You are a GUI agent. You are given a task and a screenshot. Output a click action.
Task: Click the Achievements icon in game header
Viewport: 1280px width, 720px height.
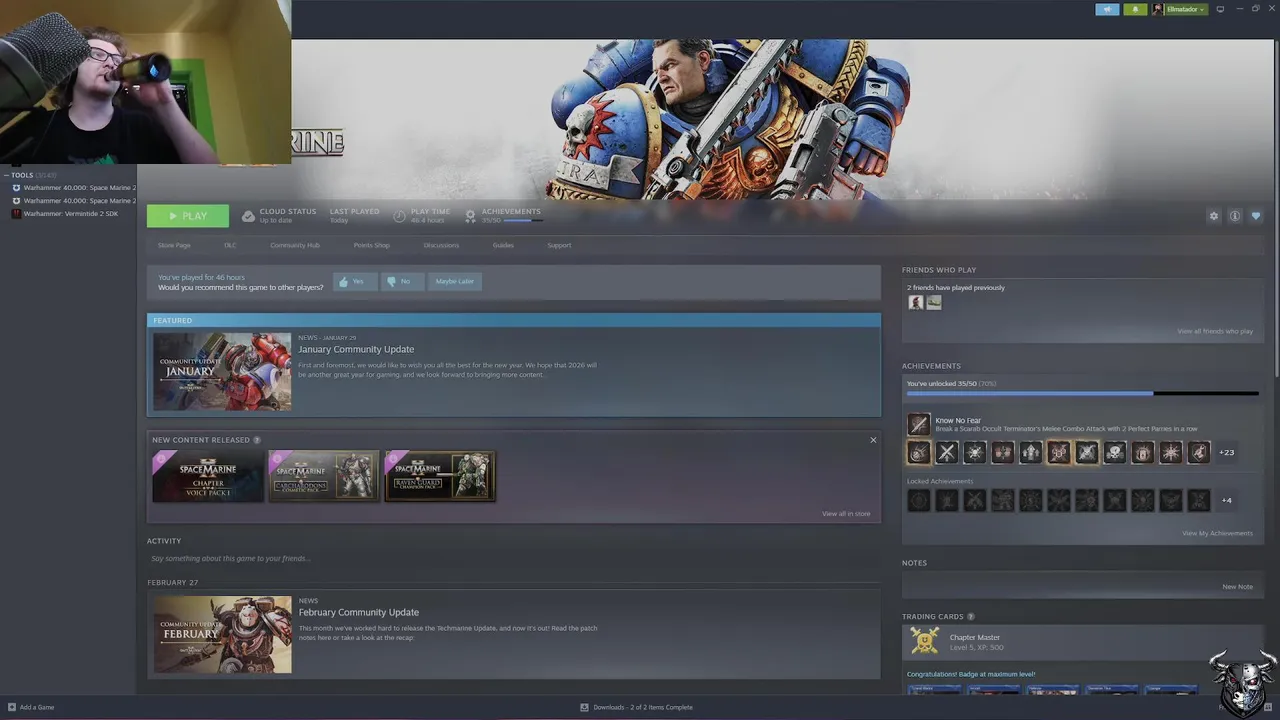pyautogui.click(x=471, y=216)
